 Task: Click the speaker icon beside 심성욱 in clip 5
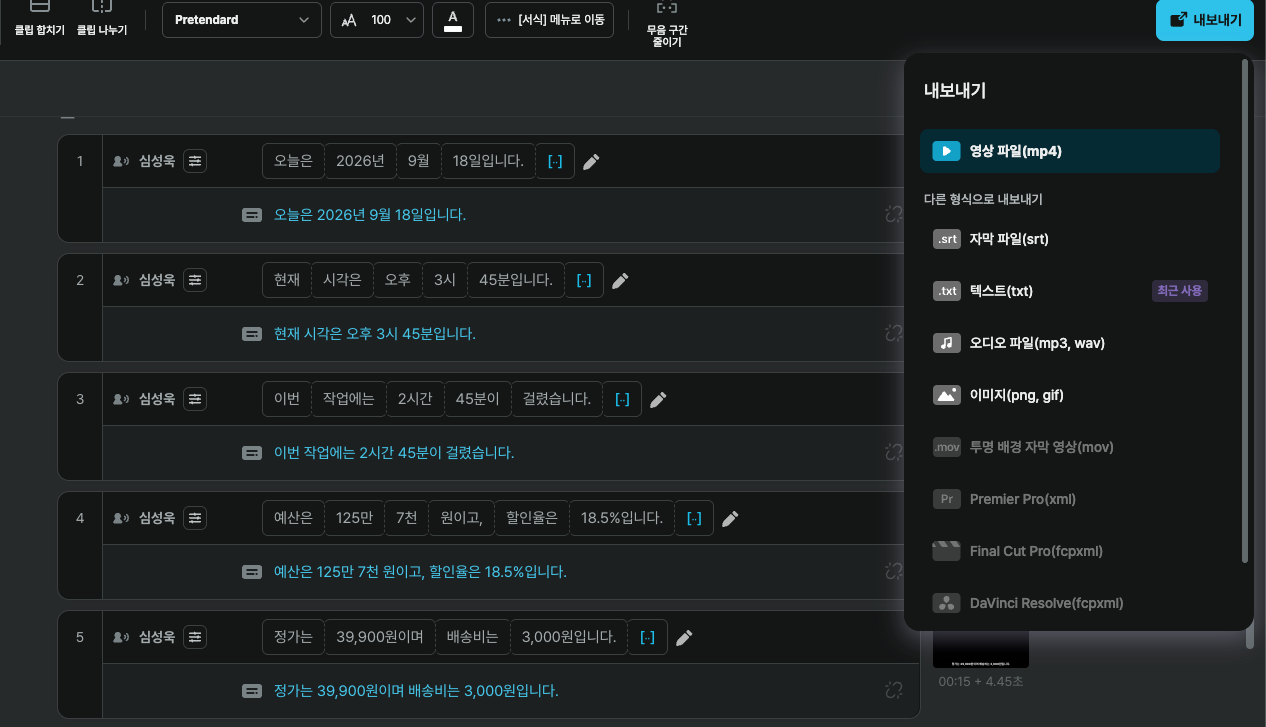tap(121, 637)
